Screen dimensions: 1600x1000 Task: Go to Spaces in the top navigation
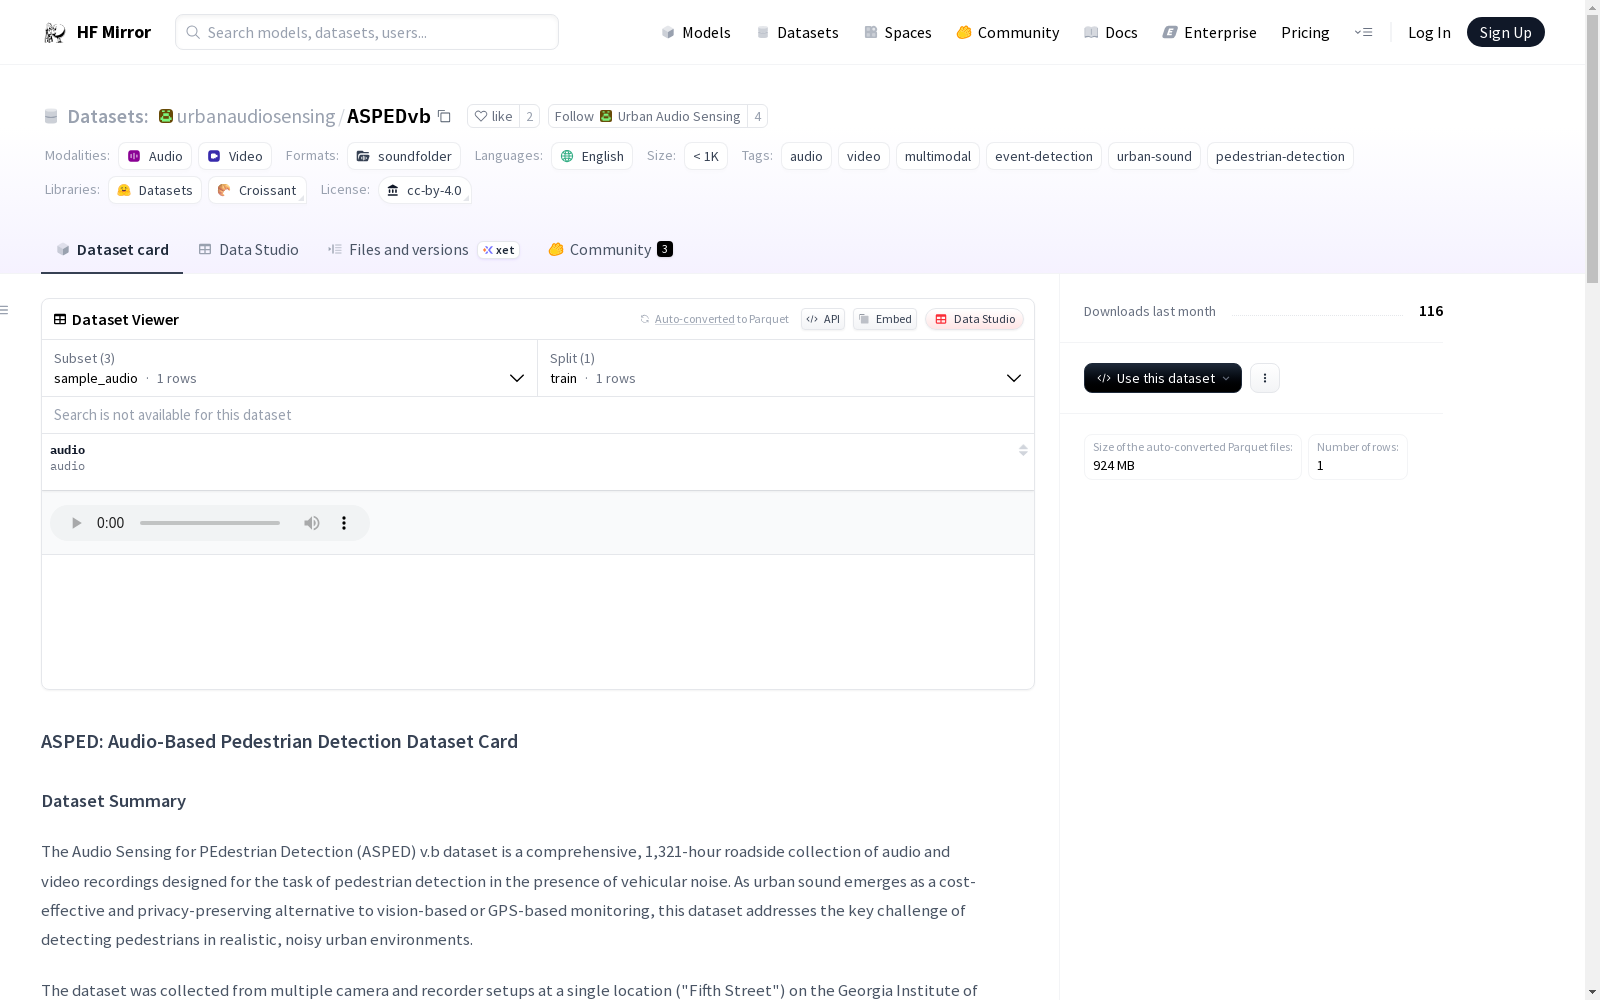898,33
